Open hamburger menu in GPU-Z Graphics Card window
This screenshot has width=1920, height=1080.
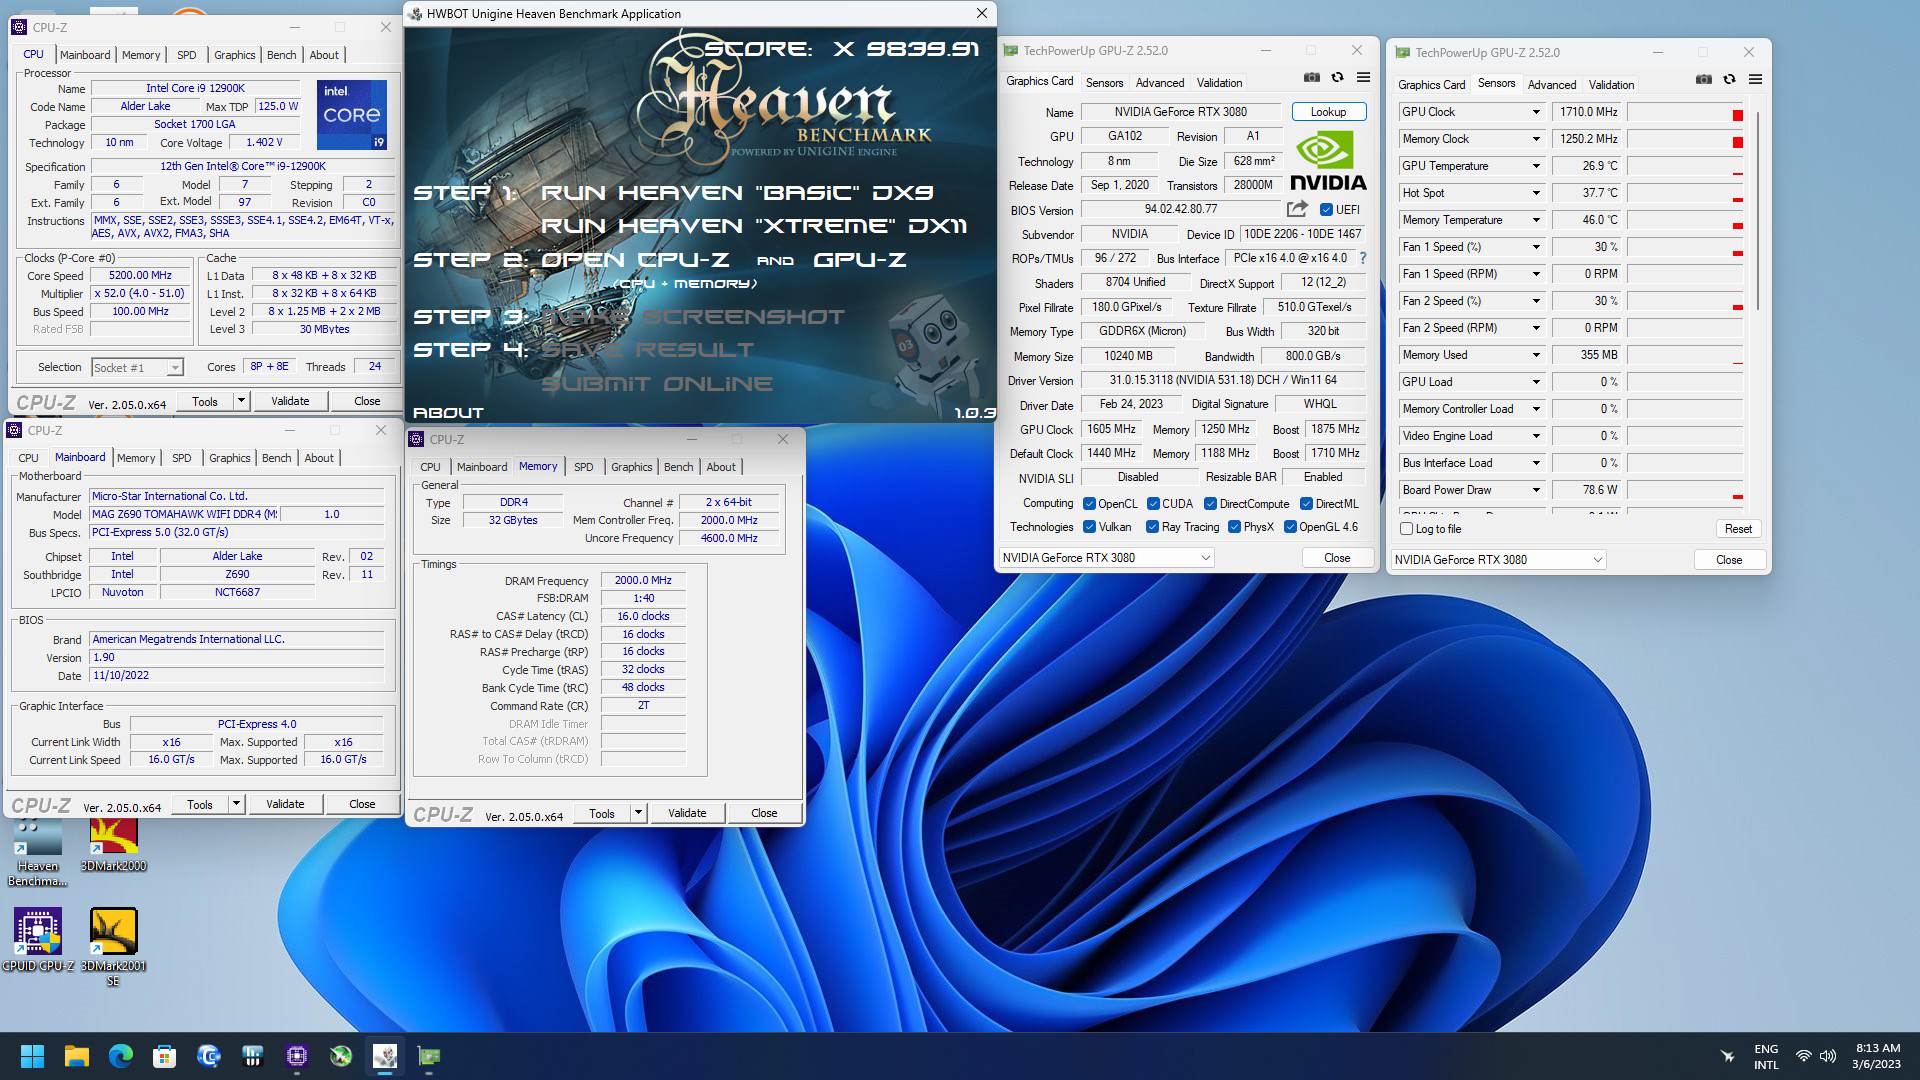click(x=1363, y=78)
